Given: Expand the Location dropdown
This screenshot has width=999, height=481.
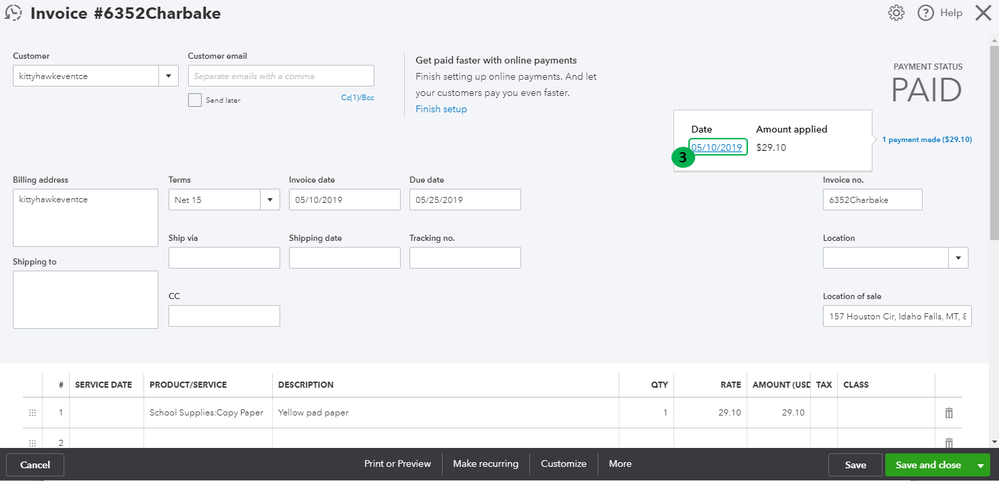Looking at the screenshot, I should point(958,258).
